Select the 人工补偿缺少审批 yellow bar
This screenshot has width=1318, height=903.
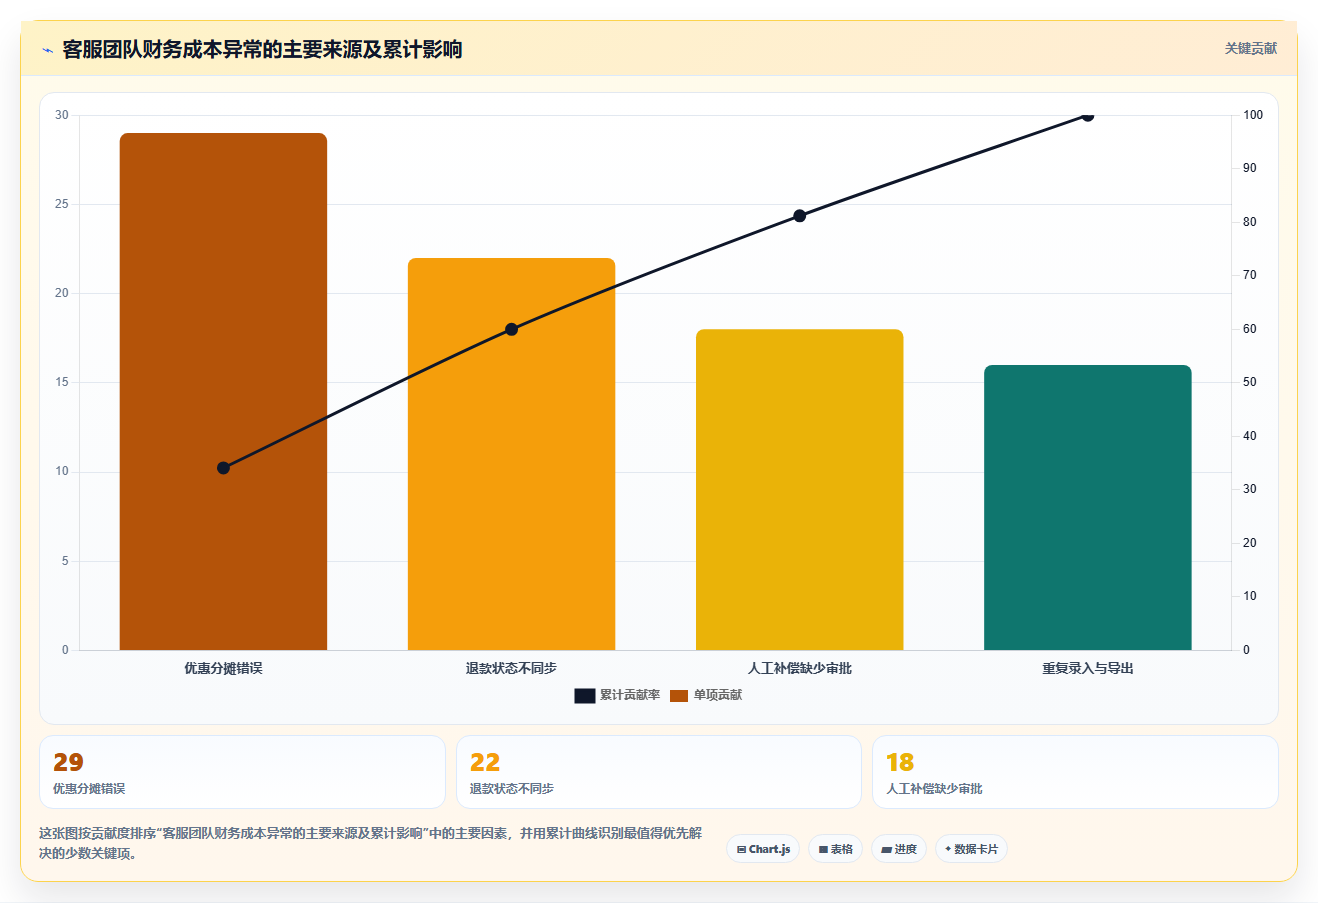(800, 490)
